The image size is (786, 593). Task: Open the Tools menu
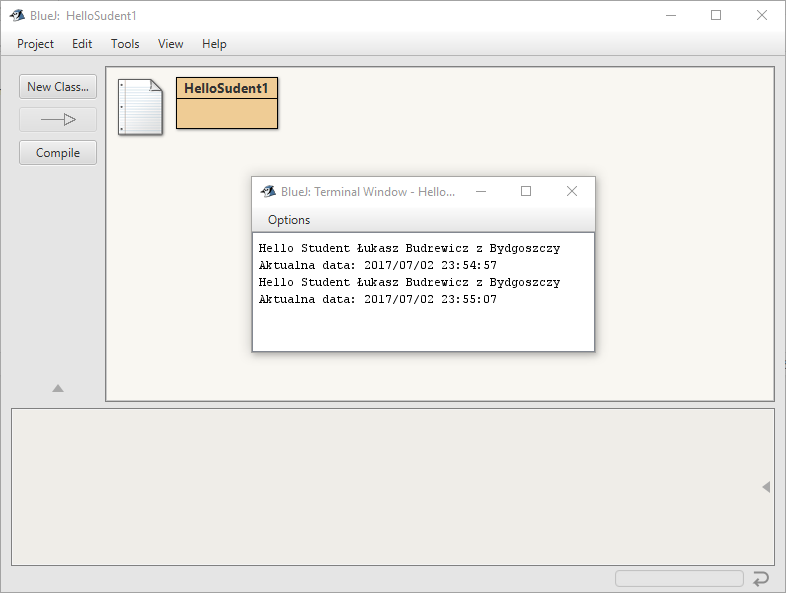pos(125,44)
